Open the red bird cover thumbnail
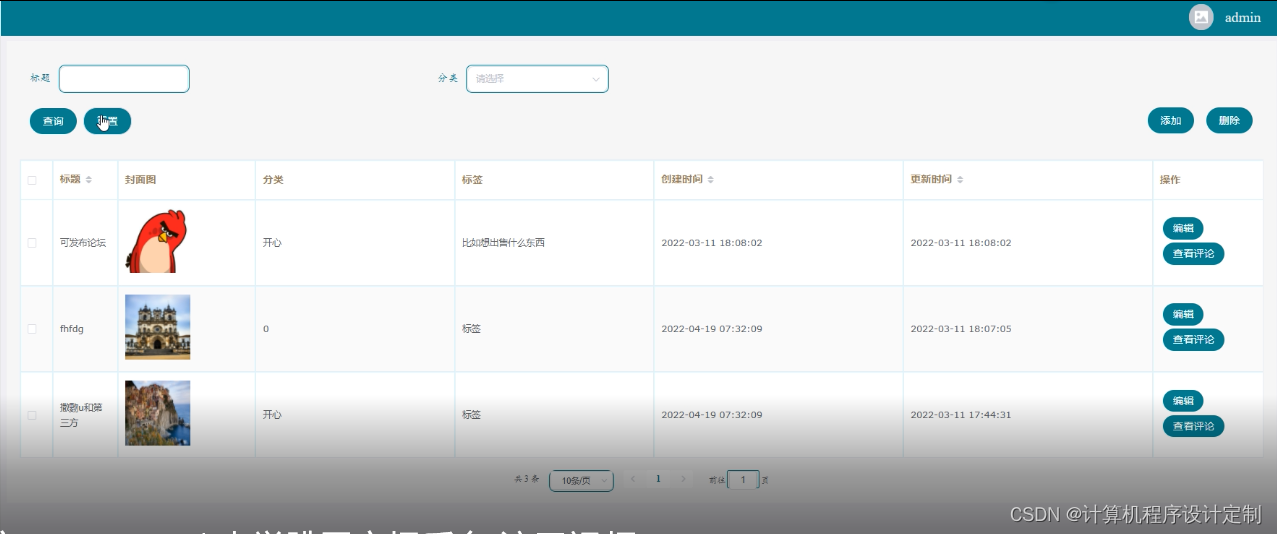1277x534 pixels. pos(156,241)
